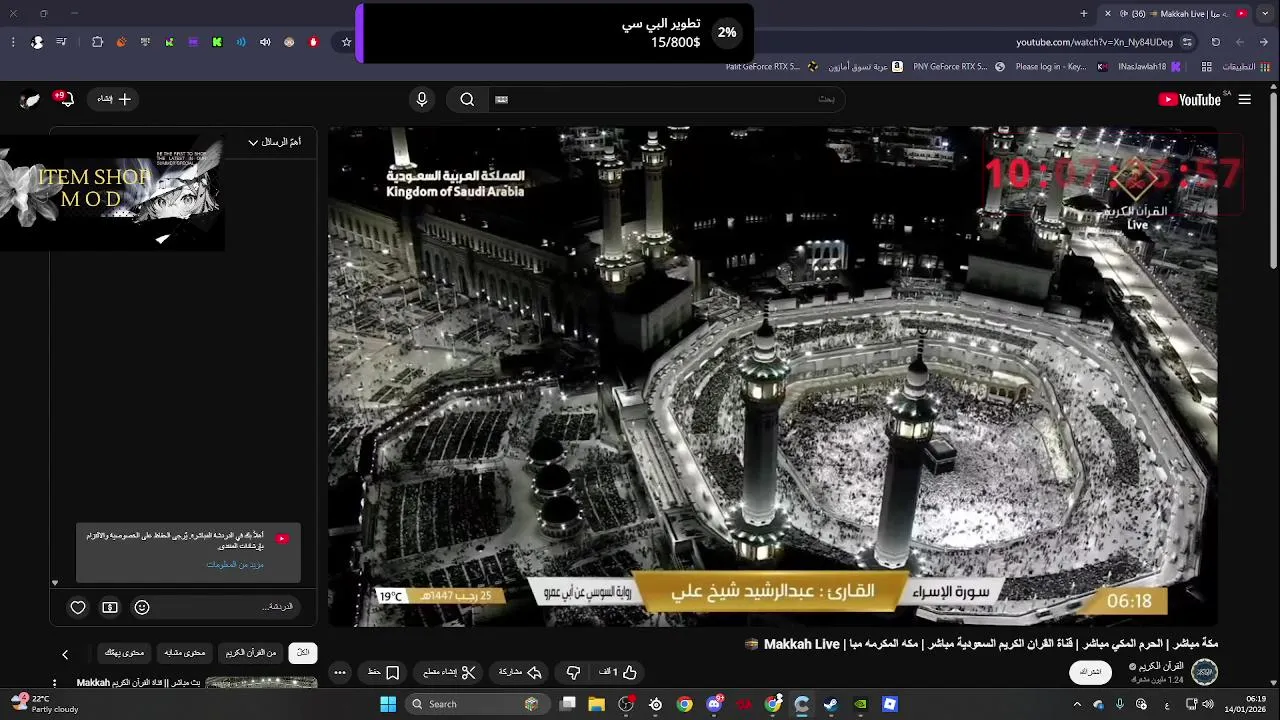Open site information tune icon in the address bar
Screen dimensions: 1280x720
[x=1187, y=42]
